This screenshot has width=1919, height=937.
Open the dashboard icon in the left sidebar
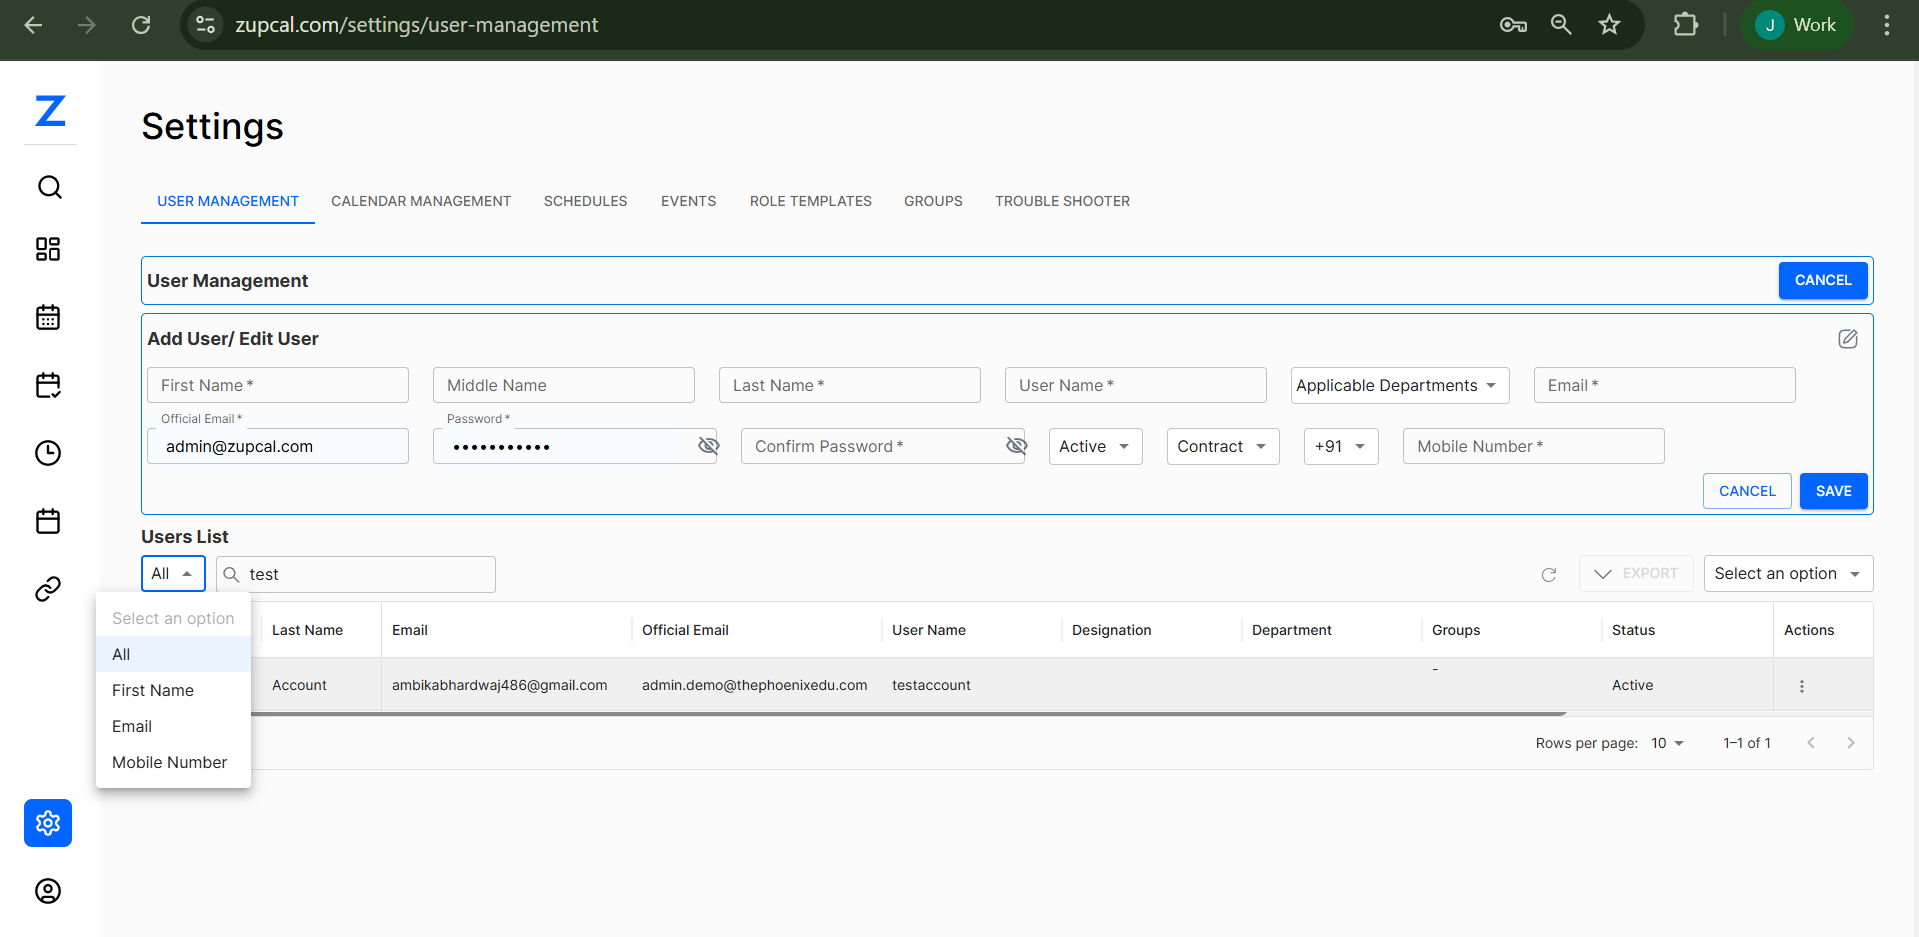pos(48,249)
